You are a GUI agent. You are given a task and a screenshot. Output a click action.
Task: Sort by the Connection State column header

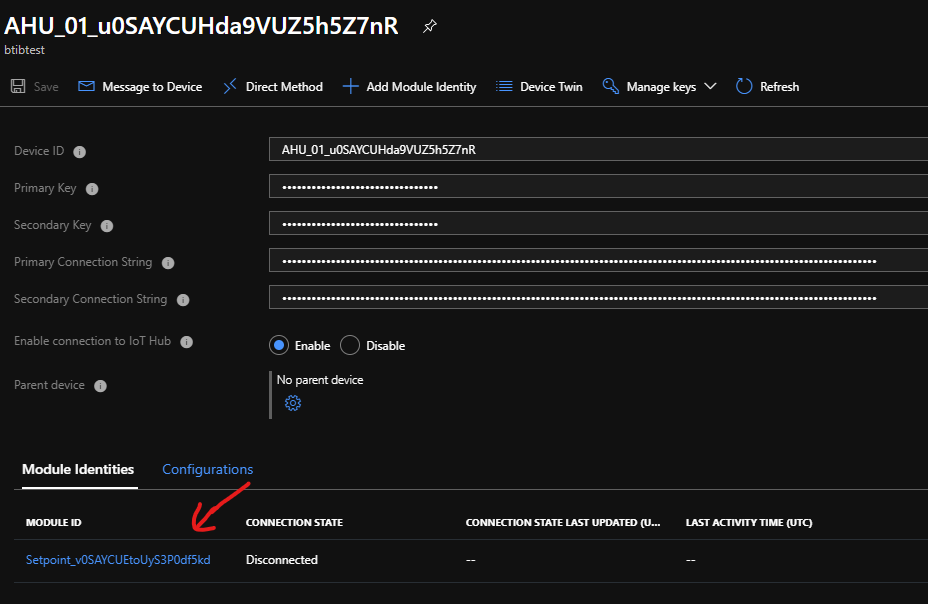click(x=294, y=523)
